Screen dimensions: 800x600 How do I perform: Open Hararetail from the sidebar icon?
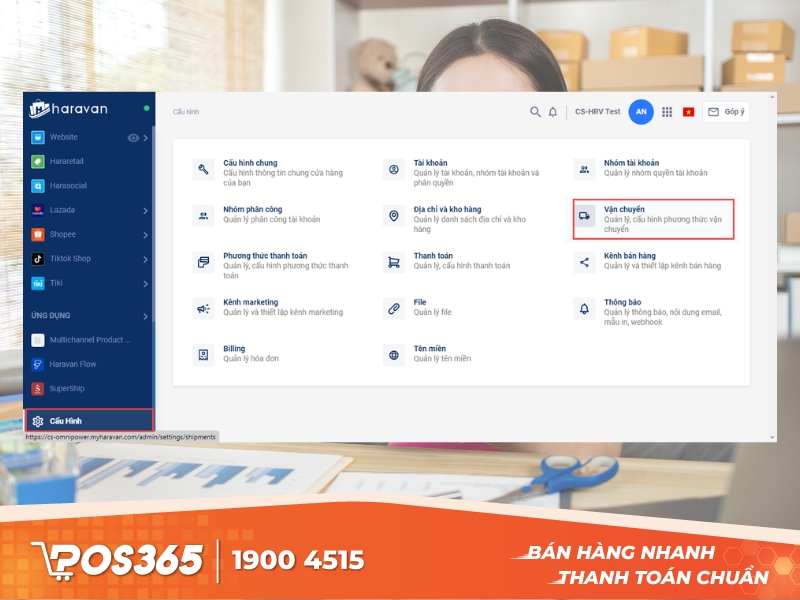pos(38,160)
